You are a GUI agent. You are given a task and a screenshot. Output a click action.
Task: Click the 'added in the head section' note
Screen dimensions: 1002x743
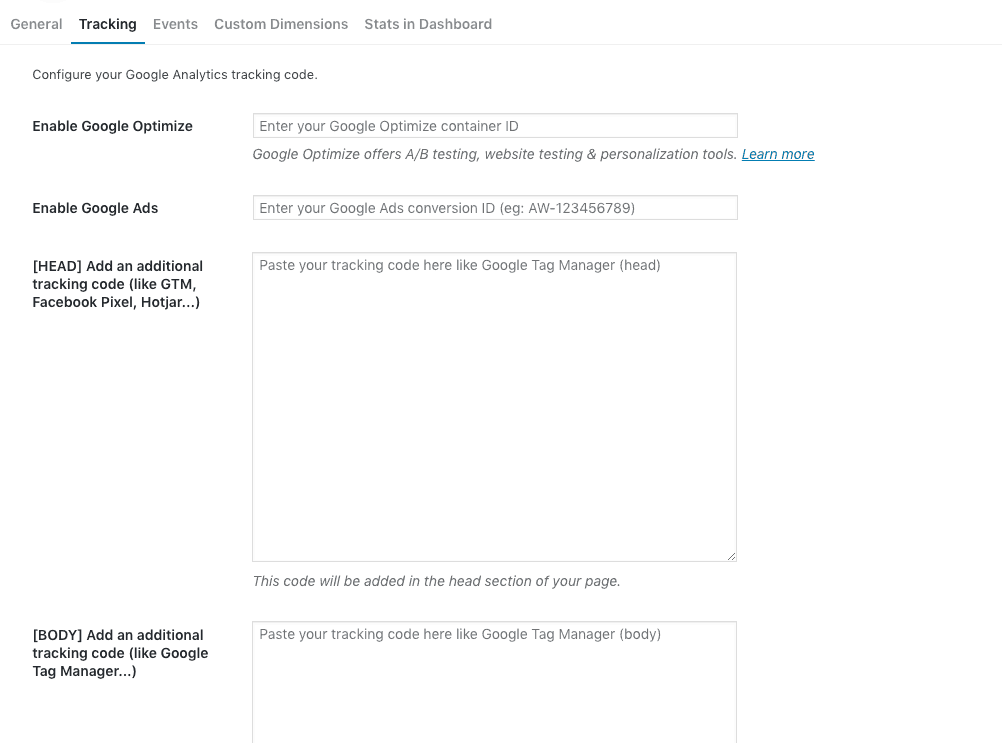point(436,581)
